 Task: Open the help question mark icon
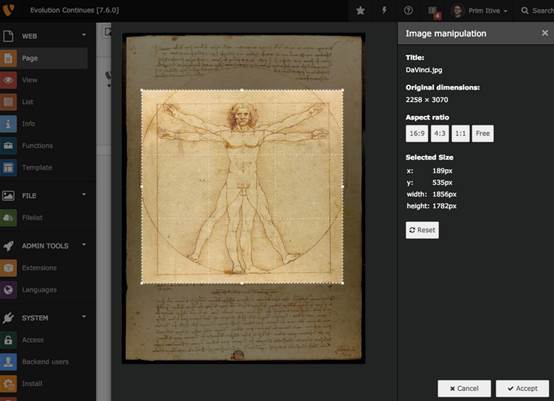tap(408, 11)
